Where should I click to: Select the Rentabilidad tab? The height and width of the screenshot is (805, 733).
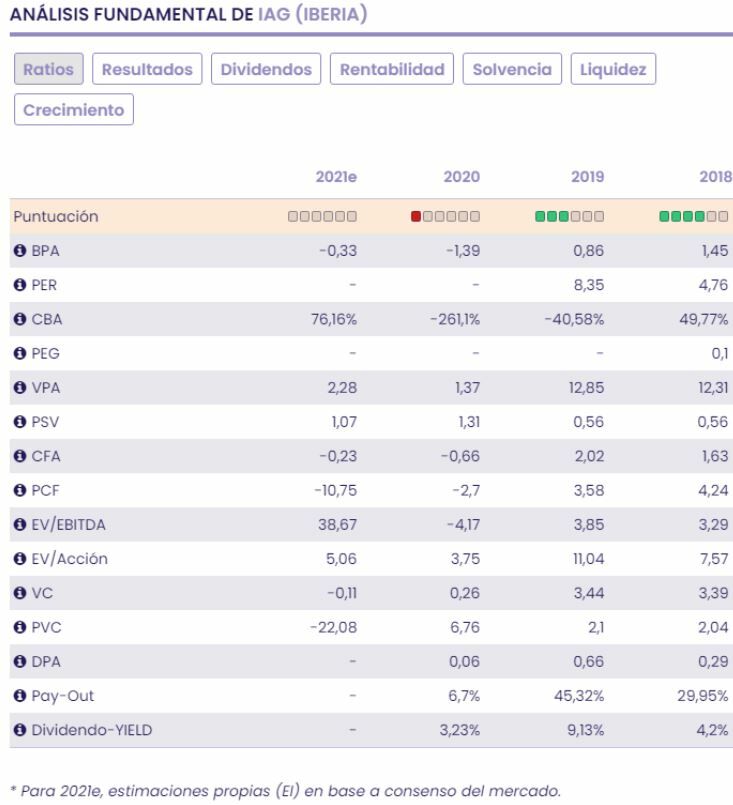tap(392, 69)
